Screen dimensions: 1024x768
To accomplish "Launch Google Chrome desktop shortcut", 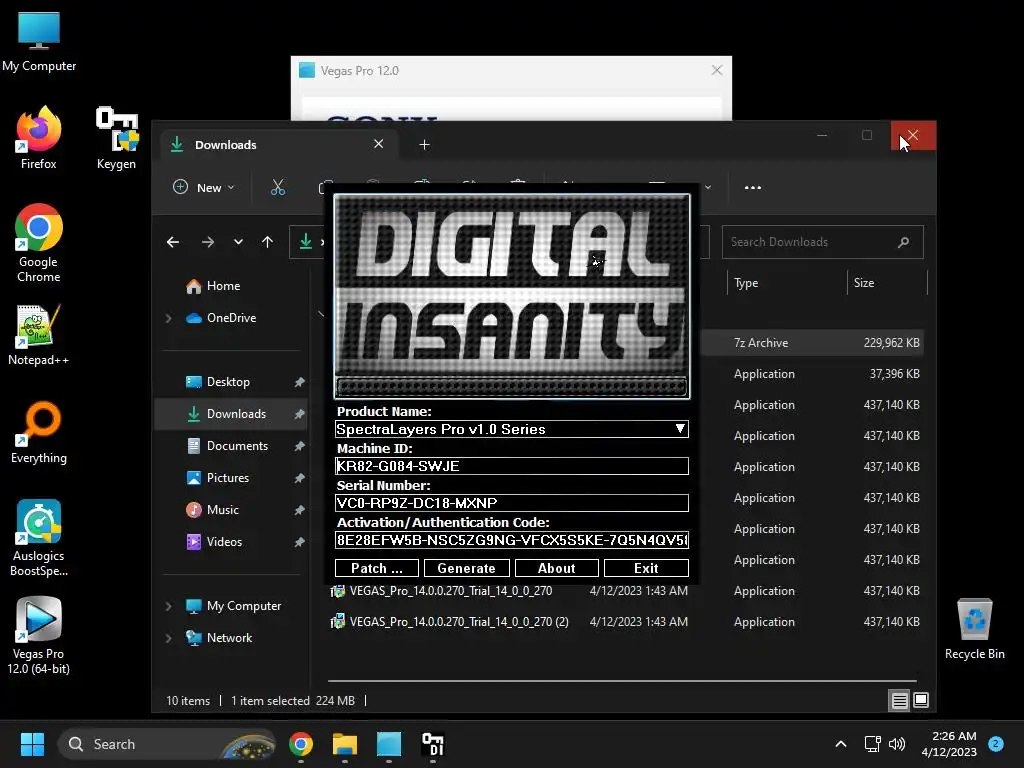I will (x=39, y=243).
